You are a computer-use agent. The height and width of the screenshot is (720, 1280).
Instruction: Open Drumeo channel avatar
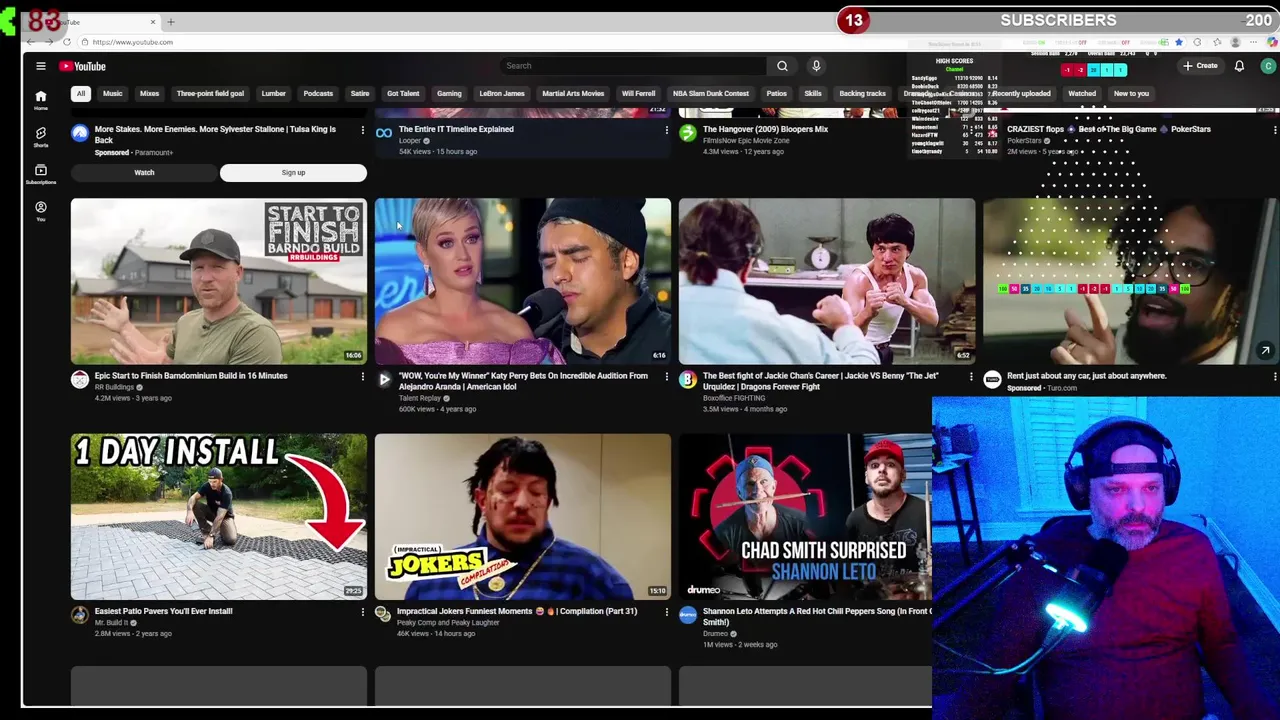click(x=688, y=615)
